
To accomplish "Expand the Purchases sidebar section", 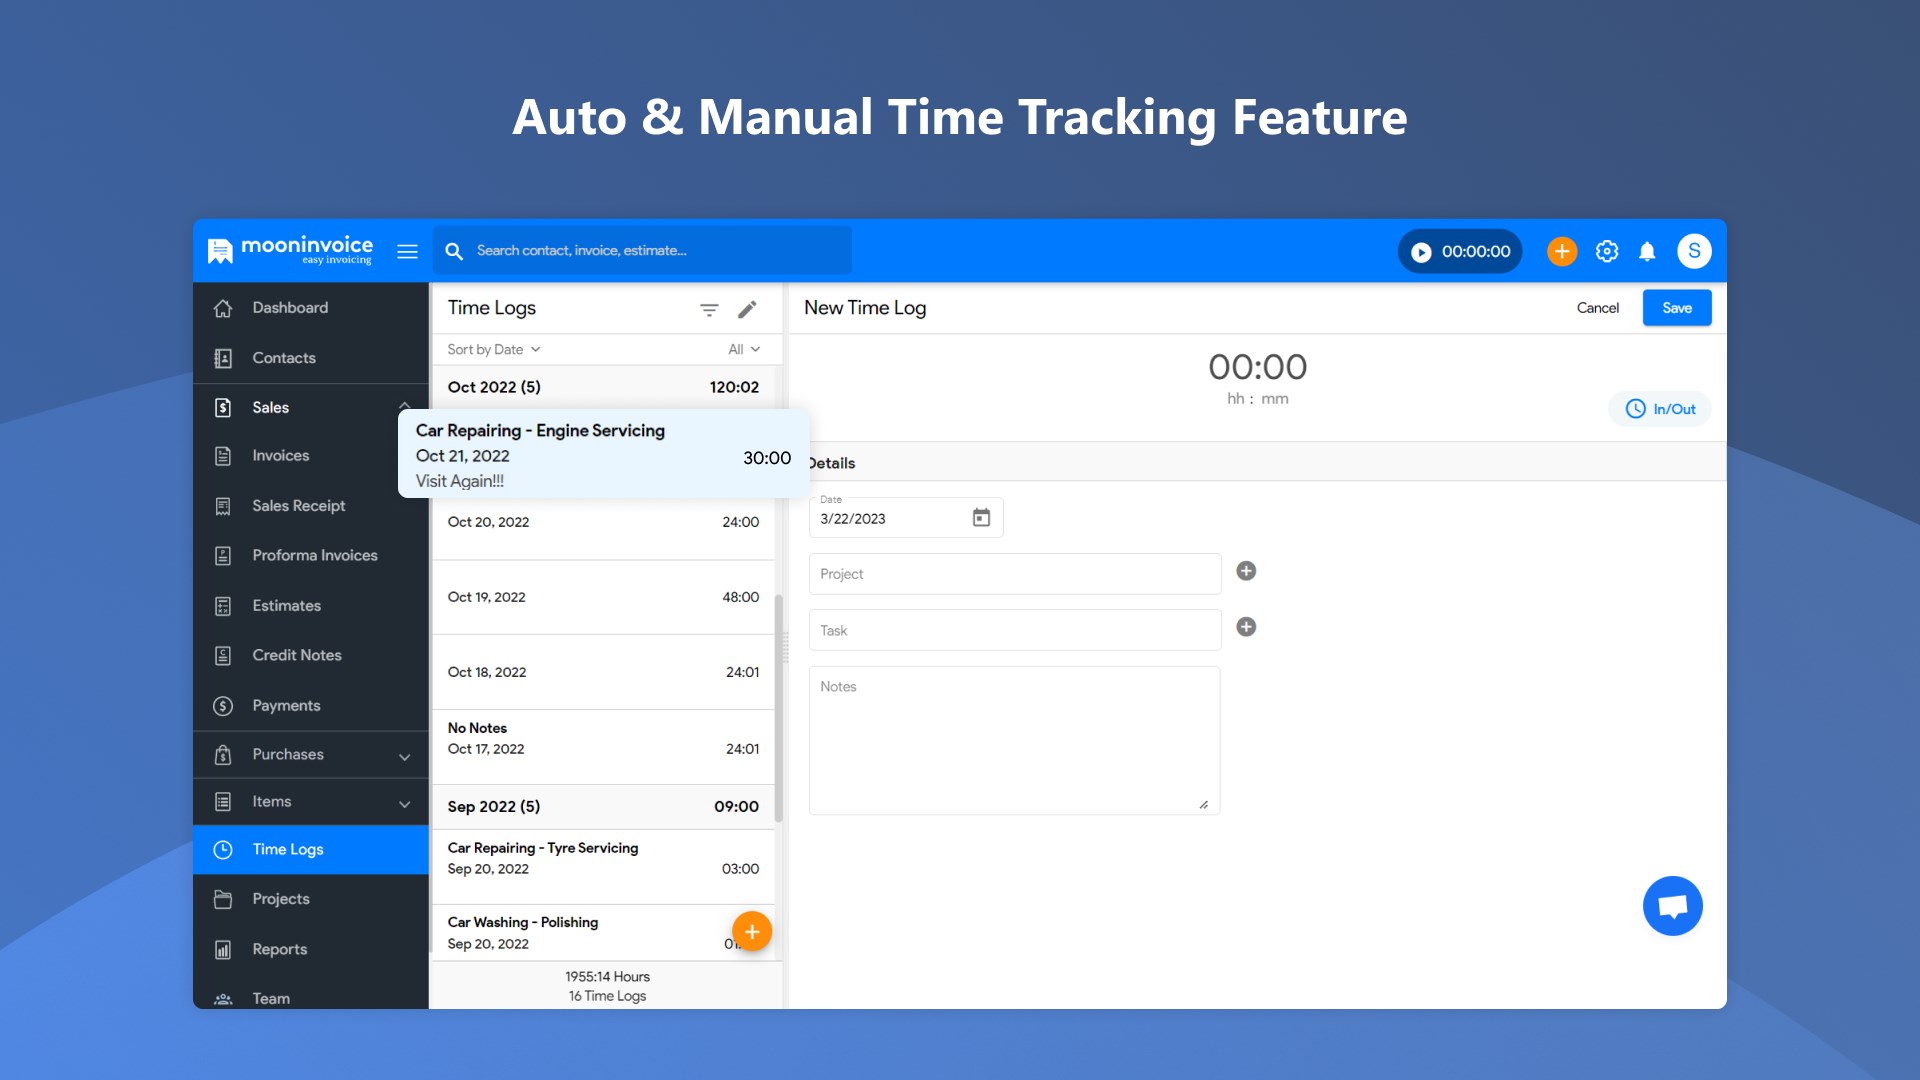I will click(x=404, y=757).
